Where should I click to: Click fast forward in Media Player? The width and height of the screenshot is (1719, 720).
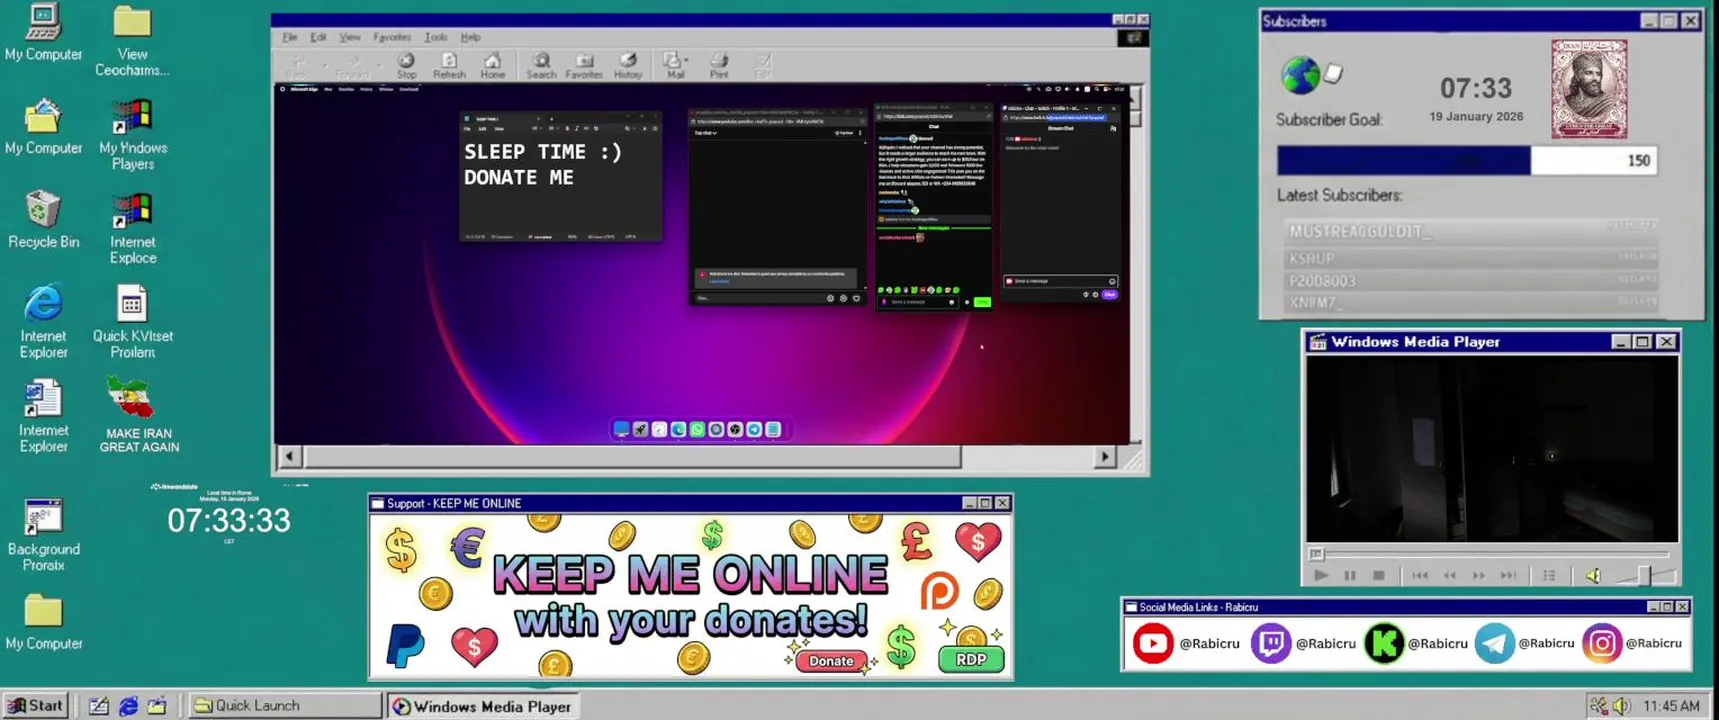1479,576
